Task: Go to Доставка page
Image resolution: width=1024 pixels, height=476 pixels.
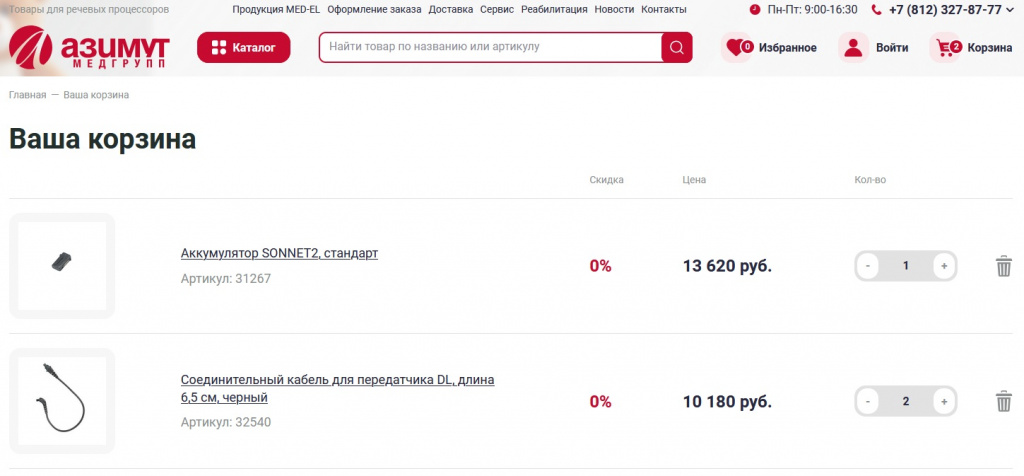Action: point(451,10)
